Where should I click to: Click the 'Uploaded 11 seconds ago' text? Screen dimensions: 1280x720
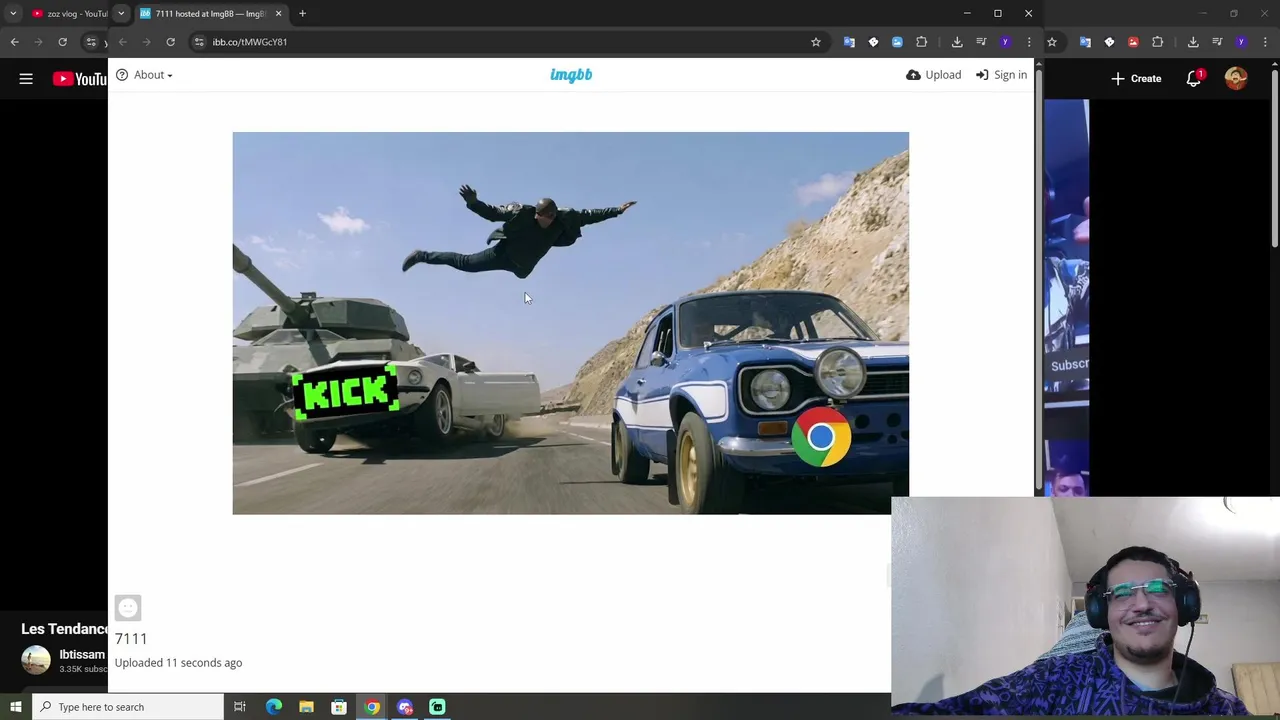tap(178, 663)
